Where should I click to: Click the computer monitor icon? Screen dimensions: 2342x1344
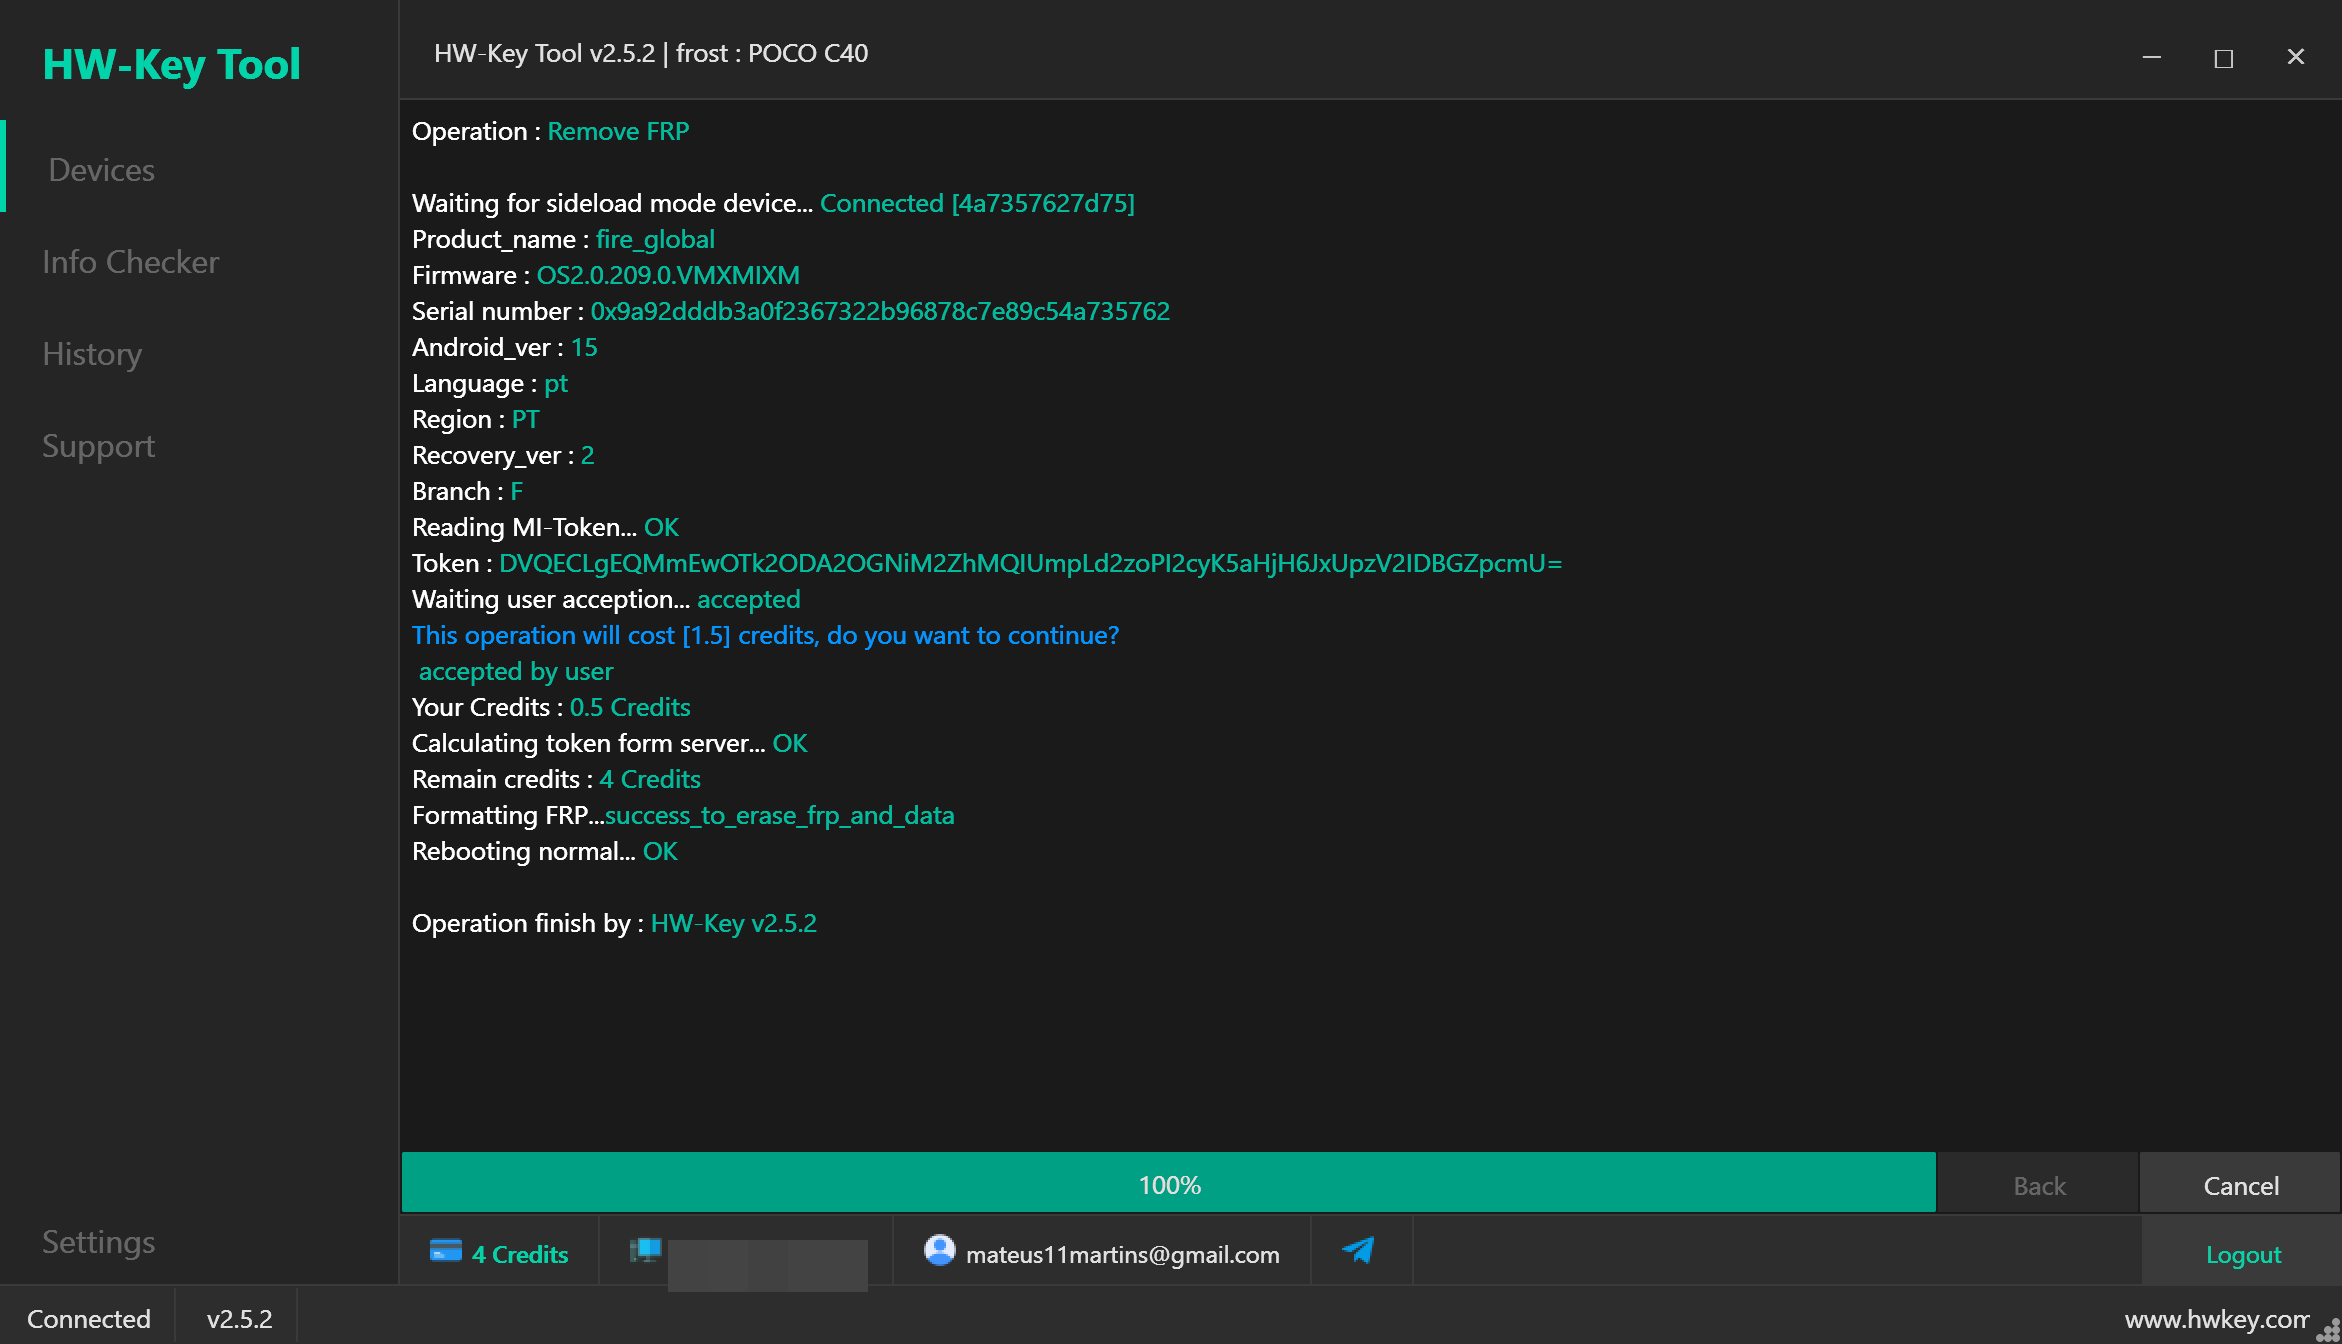coord(645,1250)
